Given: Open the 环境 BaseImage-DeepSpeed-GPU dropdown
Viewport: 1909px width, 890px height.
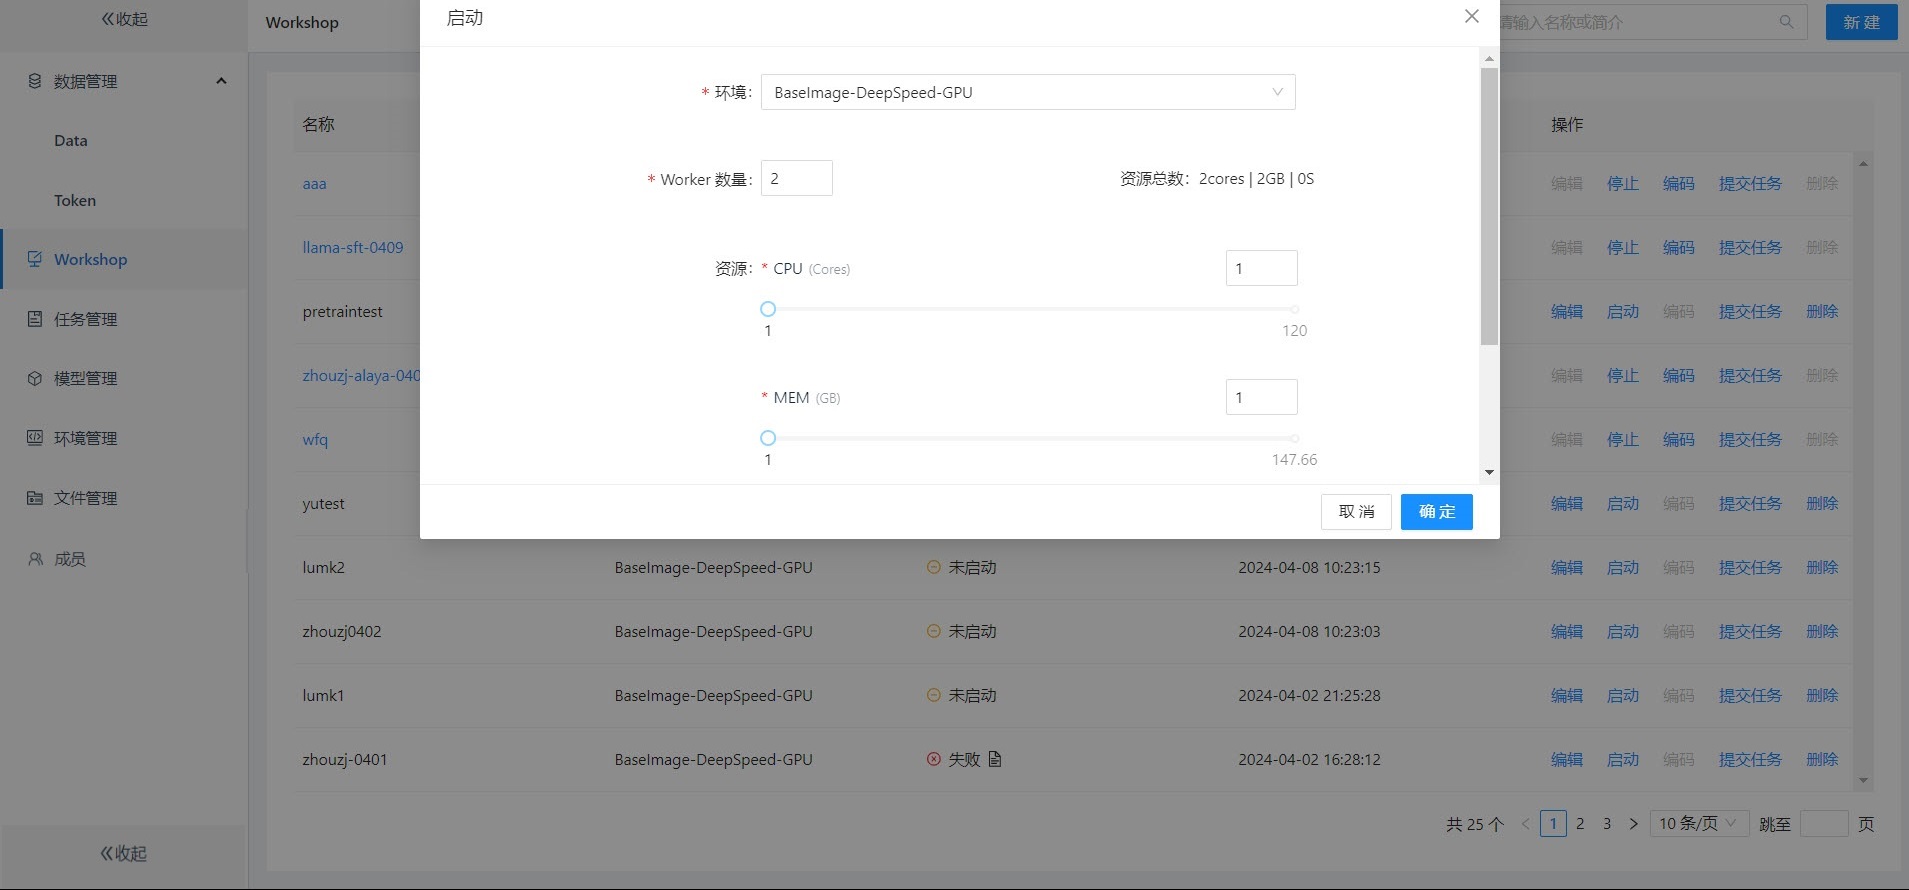Looking at the screenshot, I should [1027, 92].
